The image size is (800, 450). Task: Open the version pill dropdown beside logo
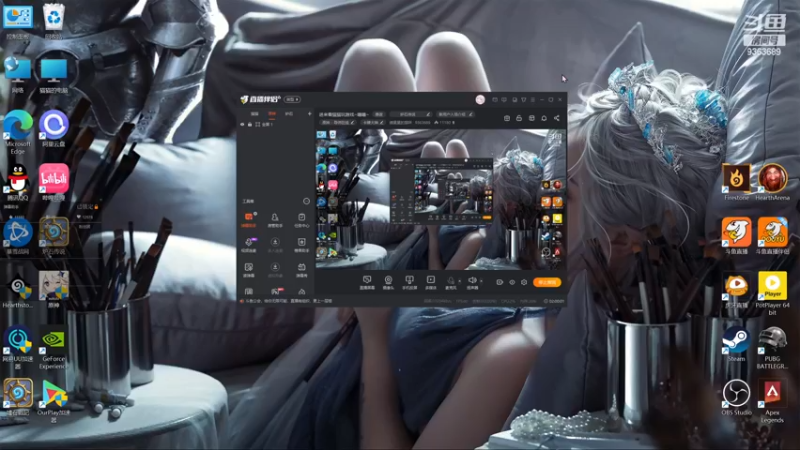[292, 99]
